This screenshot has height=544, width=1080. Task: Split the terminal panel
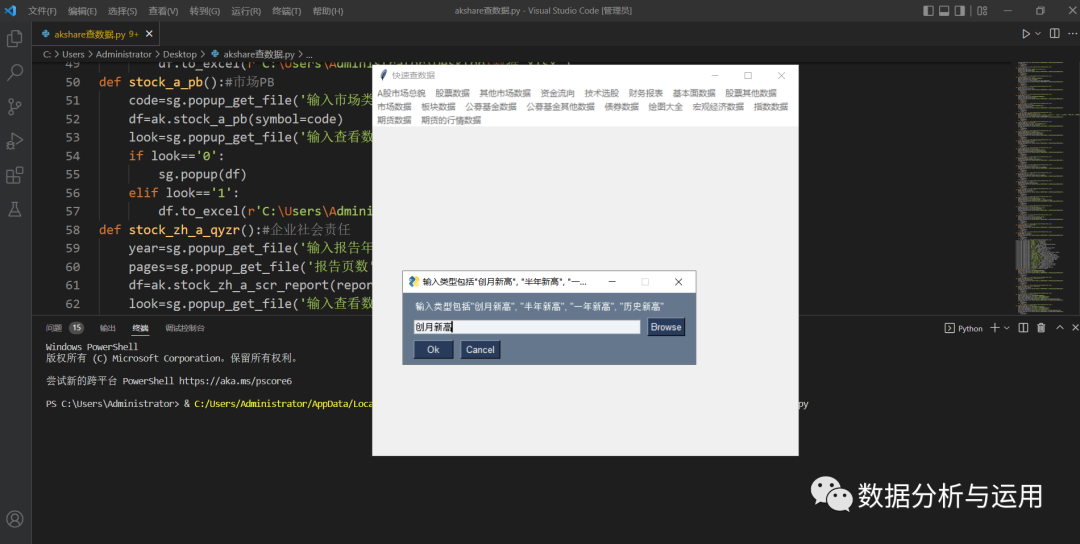(x=1024, y=328)
